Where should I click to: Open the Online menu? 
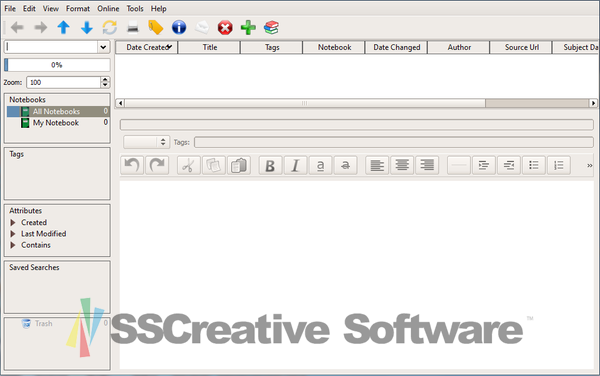click(x=108, y=8)
